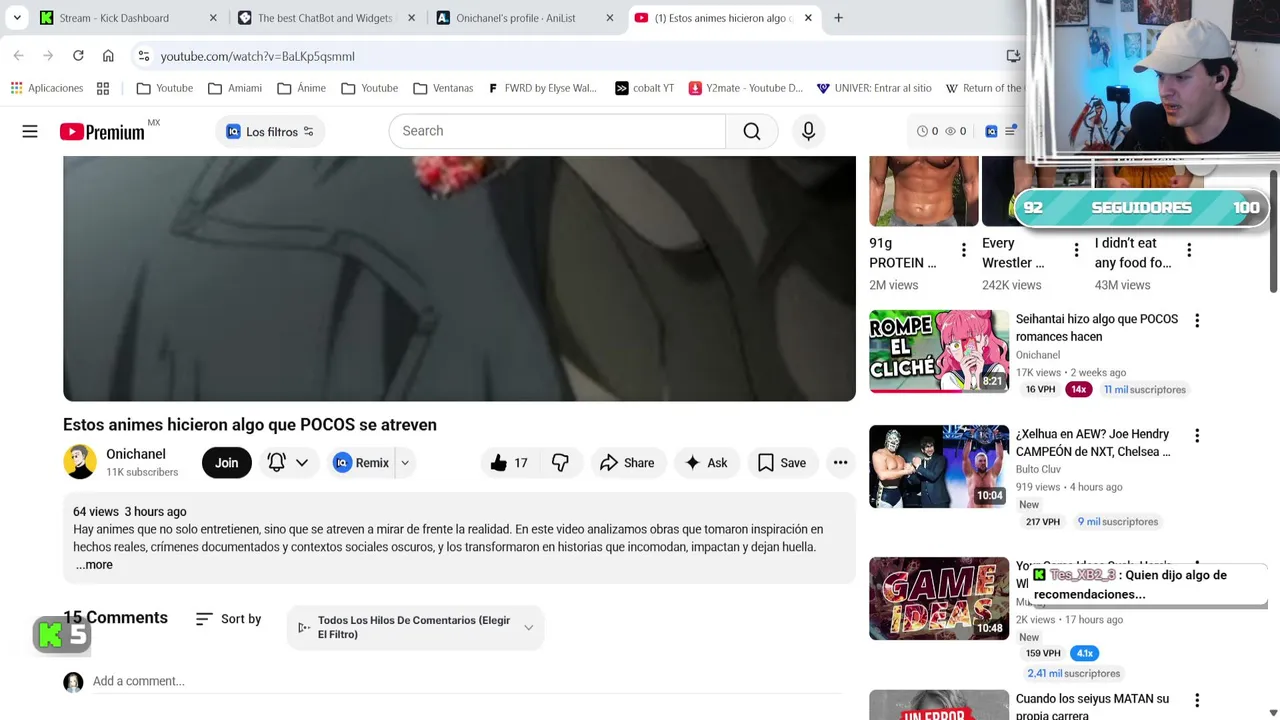Open options for Every Wrestler short

click(x=1076, y=250)
